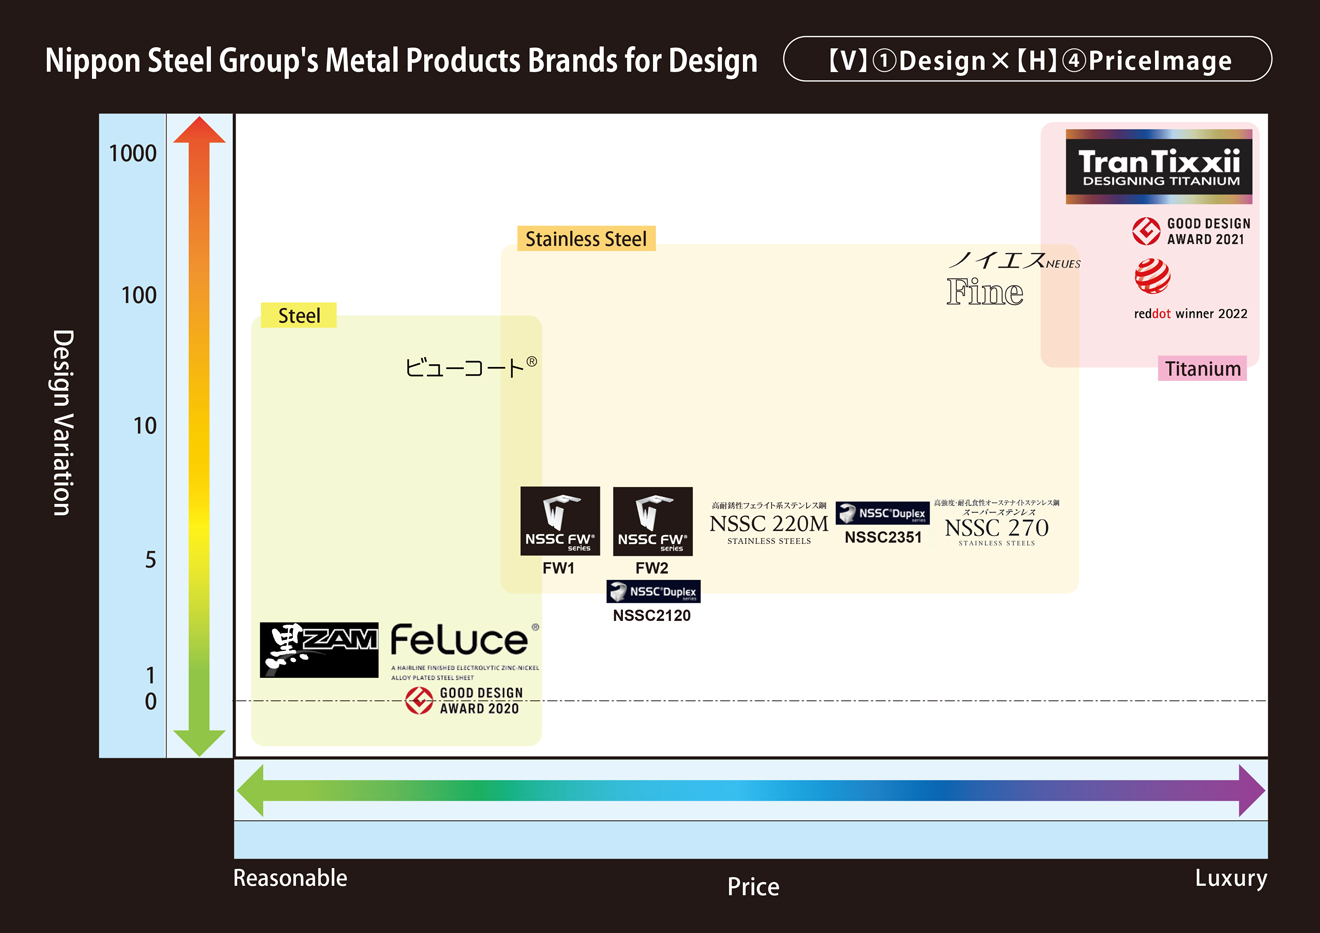
Task: Click the NSSC 220M Stainless Steels logo
Action: (x=769, y=524)
